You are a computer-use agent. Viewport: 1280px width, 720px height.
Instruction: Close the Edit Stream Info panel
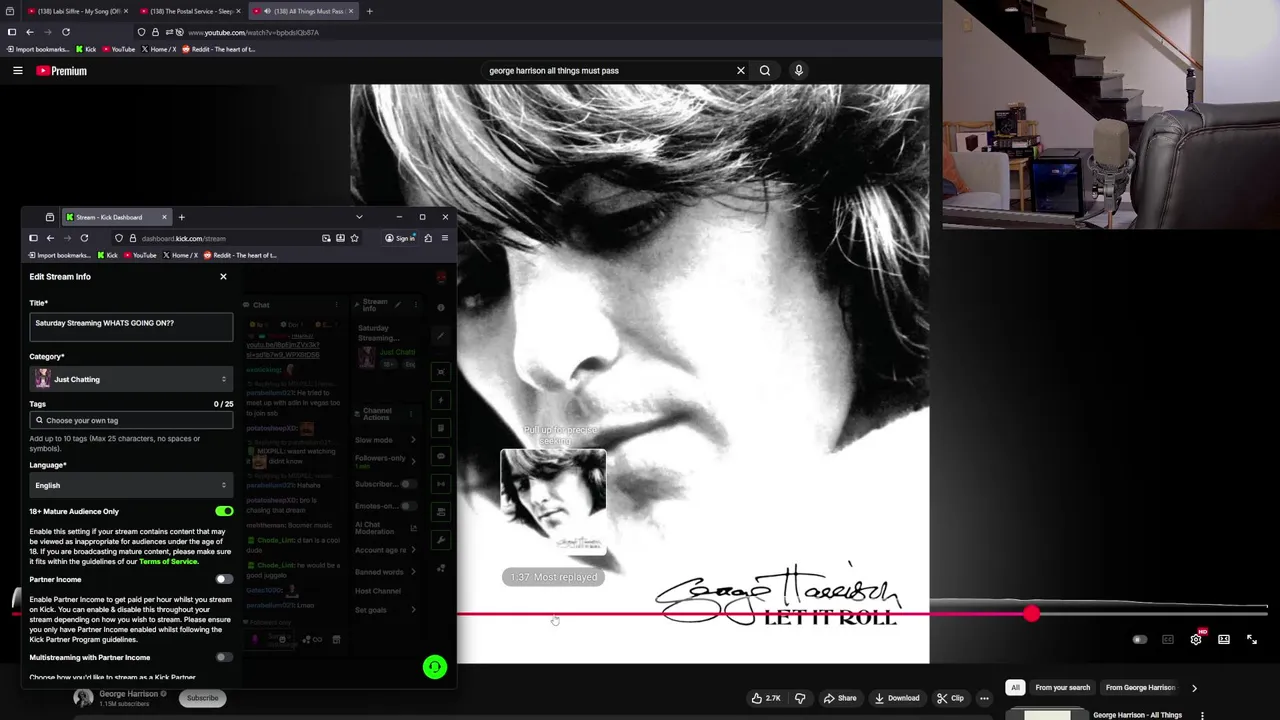click(223, 277)
